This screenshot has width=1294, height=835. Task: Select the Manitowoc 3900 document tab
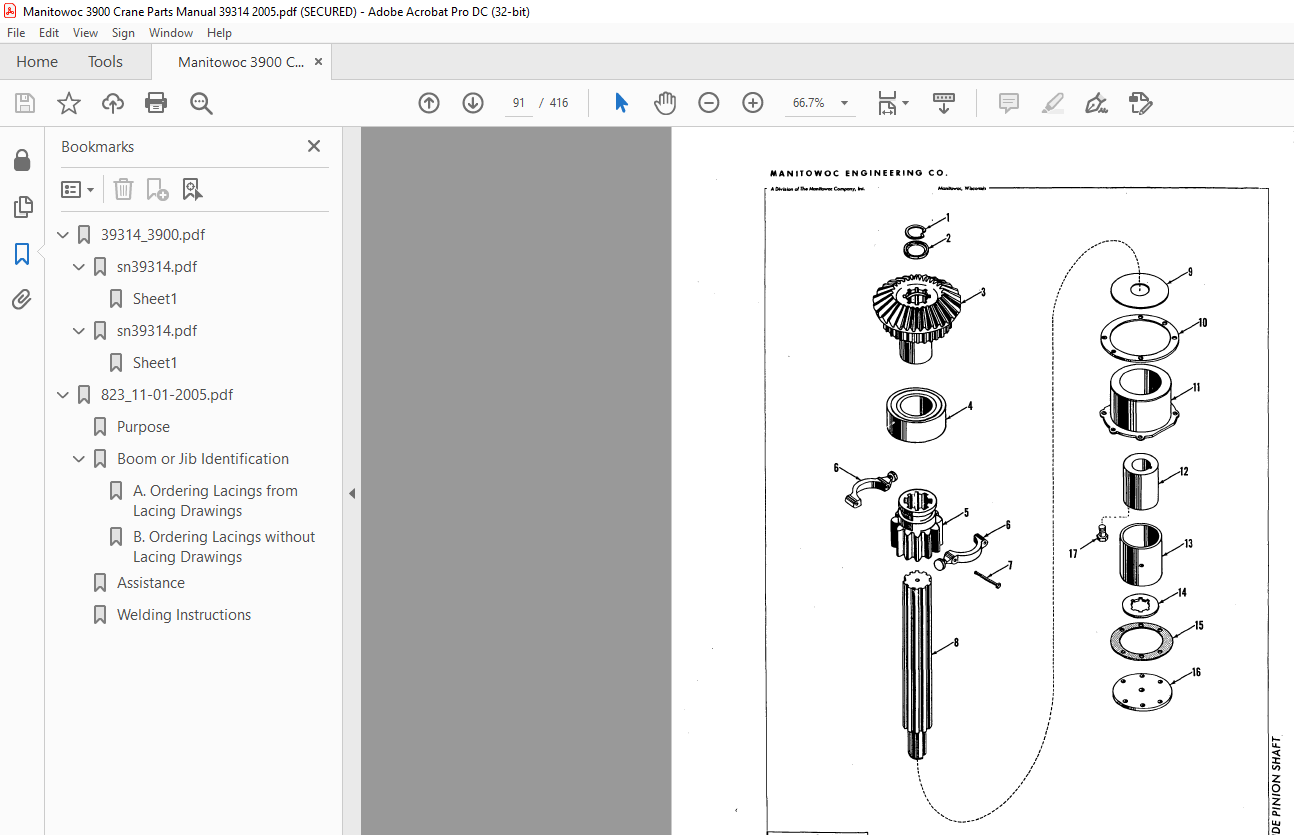[241, 62]
